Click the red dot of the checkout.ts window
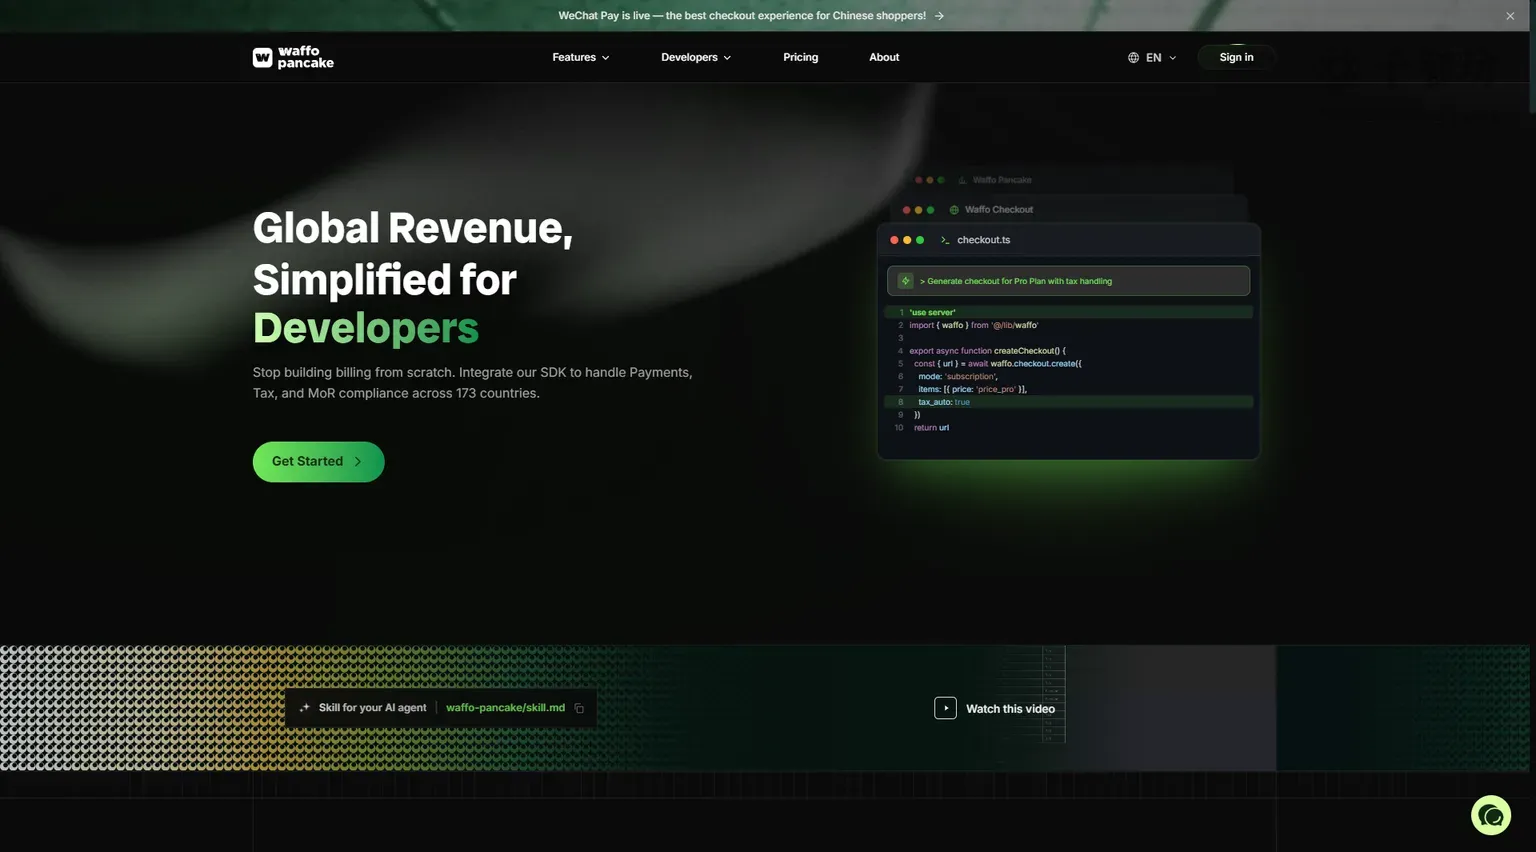The image size is (1536, 852). pyautogui.click(x=894, y=240)
